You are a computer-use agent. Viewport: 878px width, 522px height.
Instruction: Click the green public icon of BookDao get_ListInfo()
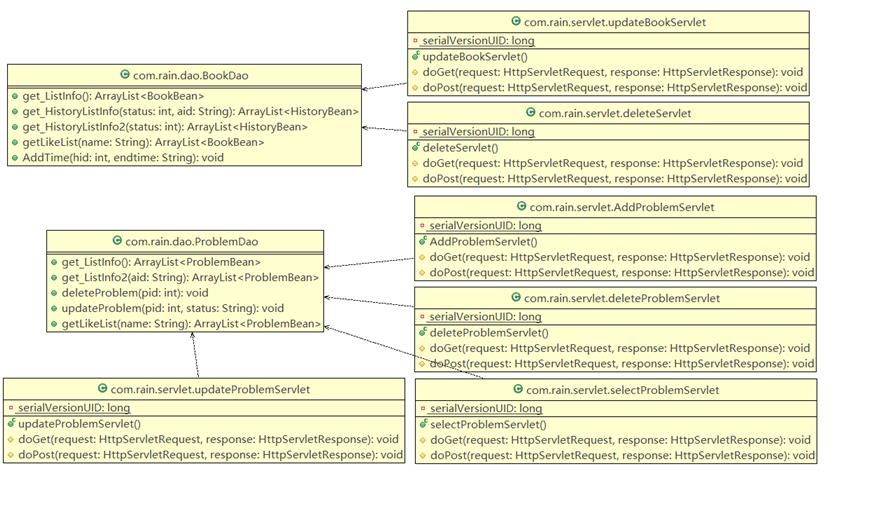(15, 96)
